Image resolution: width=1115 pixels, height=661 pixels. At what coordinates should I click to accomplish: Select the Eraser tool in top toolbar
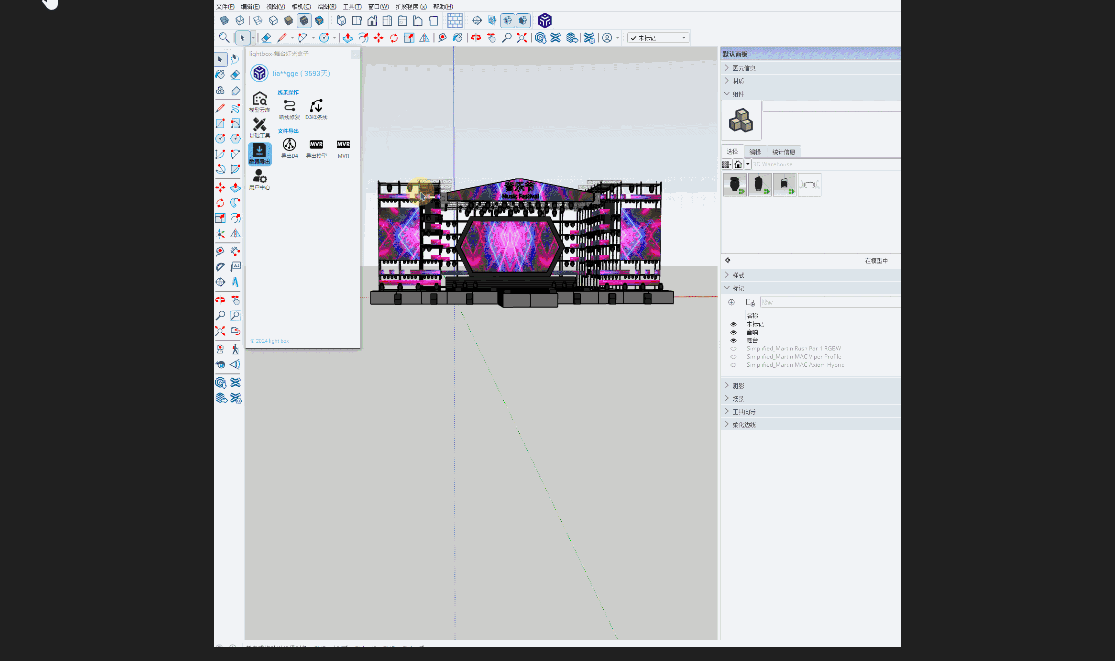pyautogui.click(x=266, y=38)
